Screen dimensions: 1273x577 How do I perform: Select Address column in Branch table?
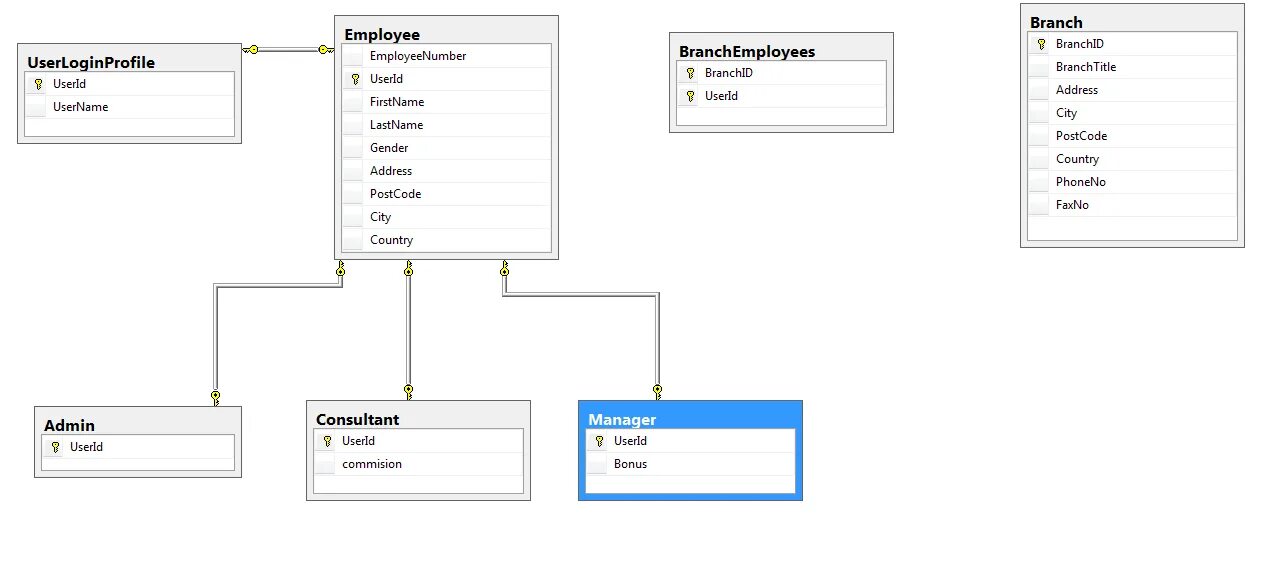(x=1132, y=90)
